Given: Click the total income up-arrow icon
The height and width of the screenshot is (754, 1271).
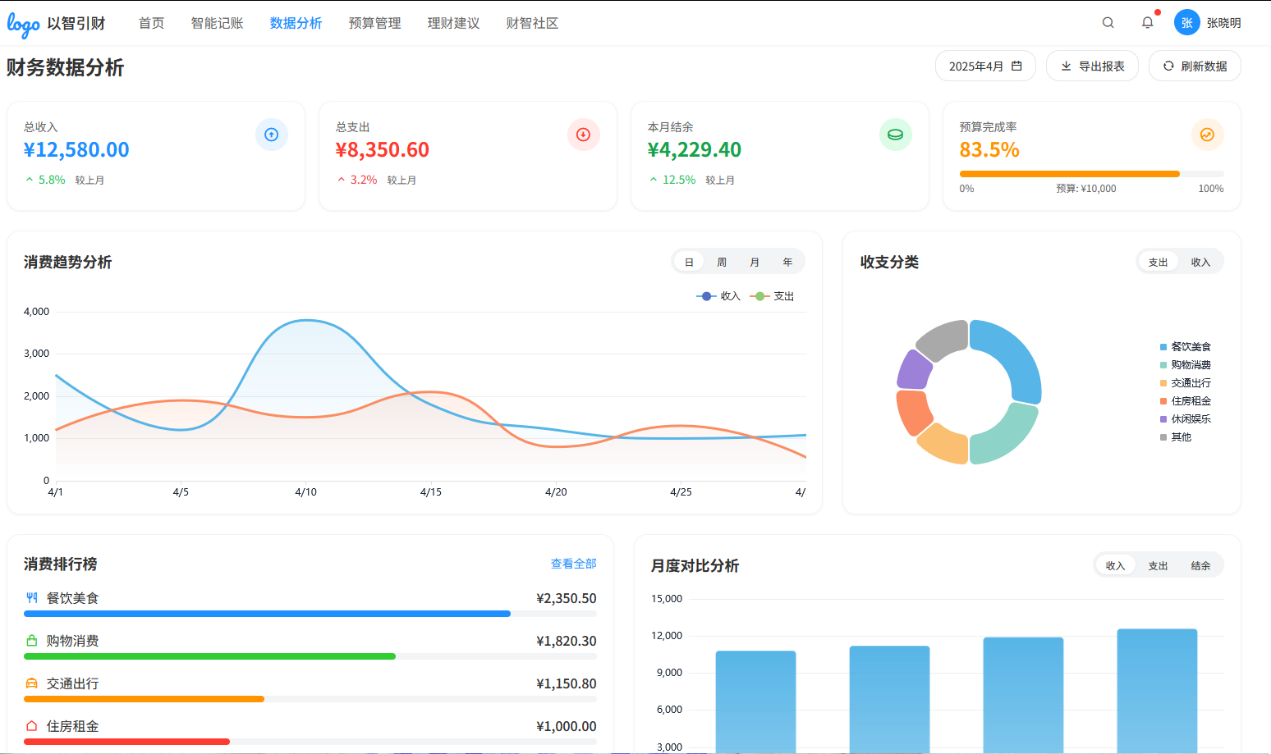Looking at the screenshot, I should coord(272,134).
